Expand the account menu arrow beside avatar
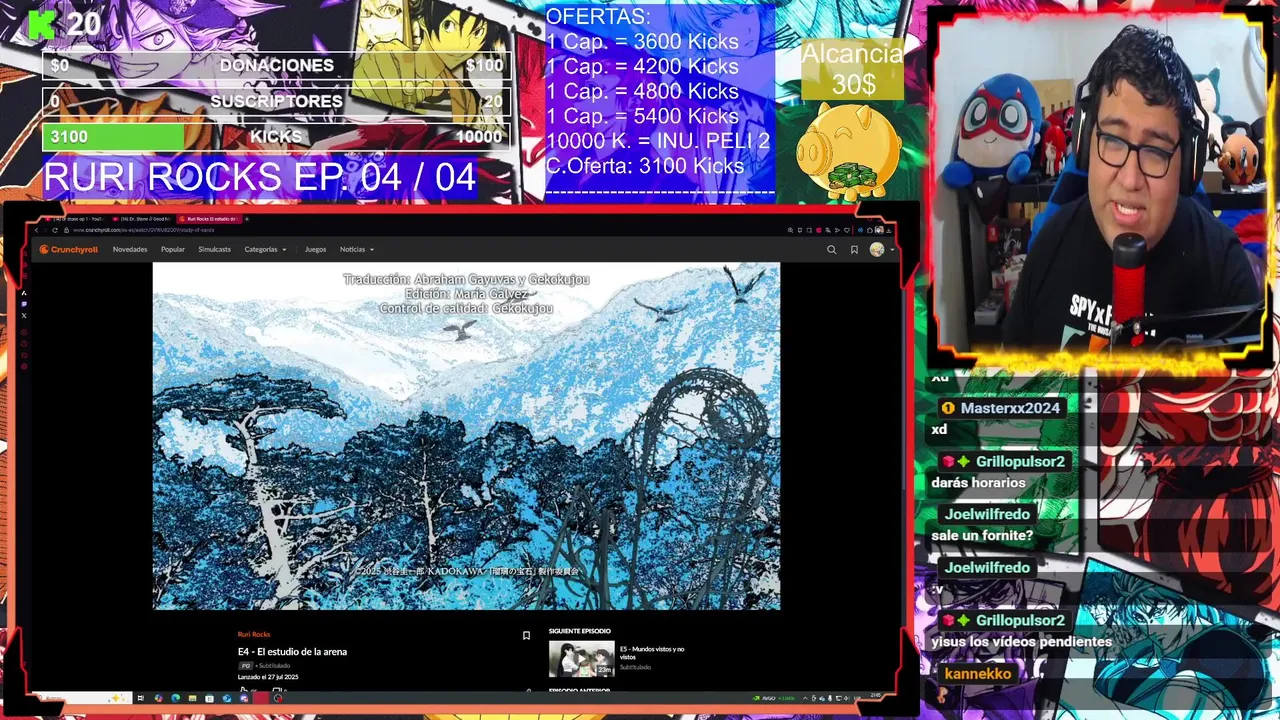1280x720 pixels. click(x=892, y=250)
